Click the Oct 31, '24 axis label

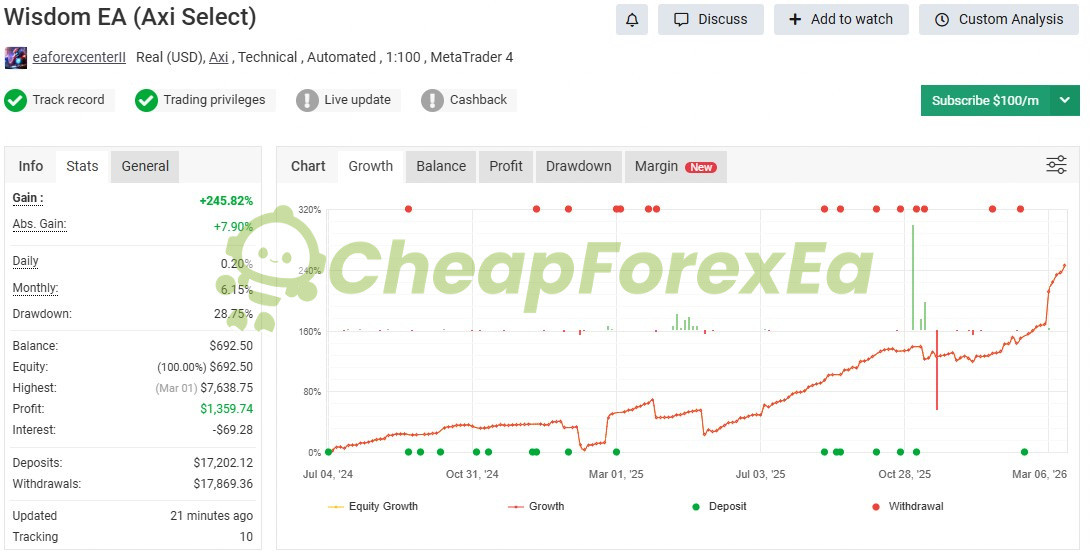(x=472, y=474)
